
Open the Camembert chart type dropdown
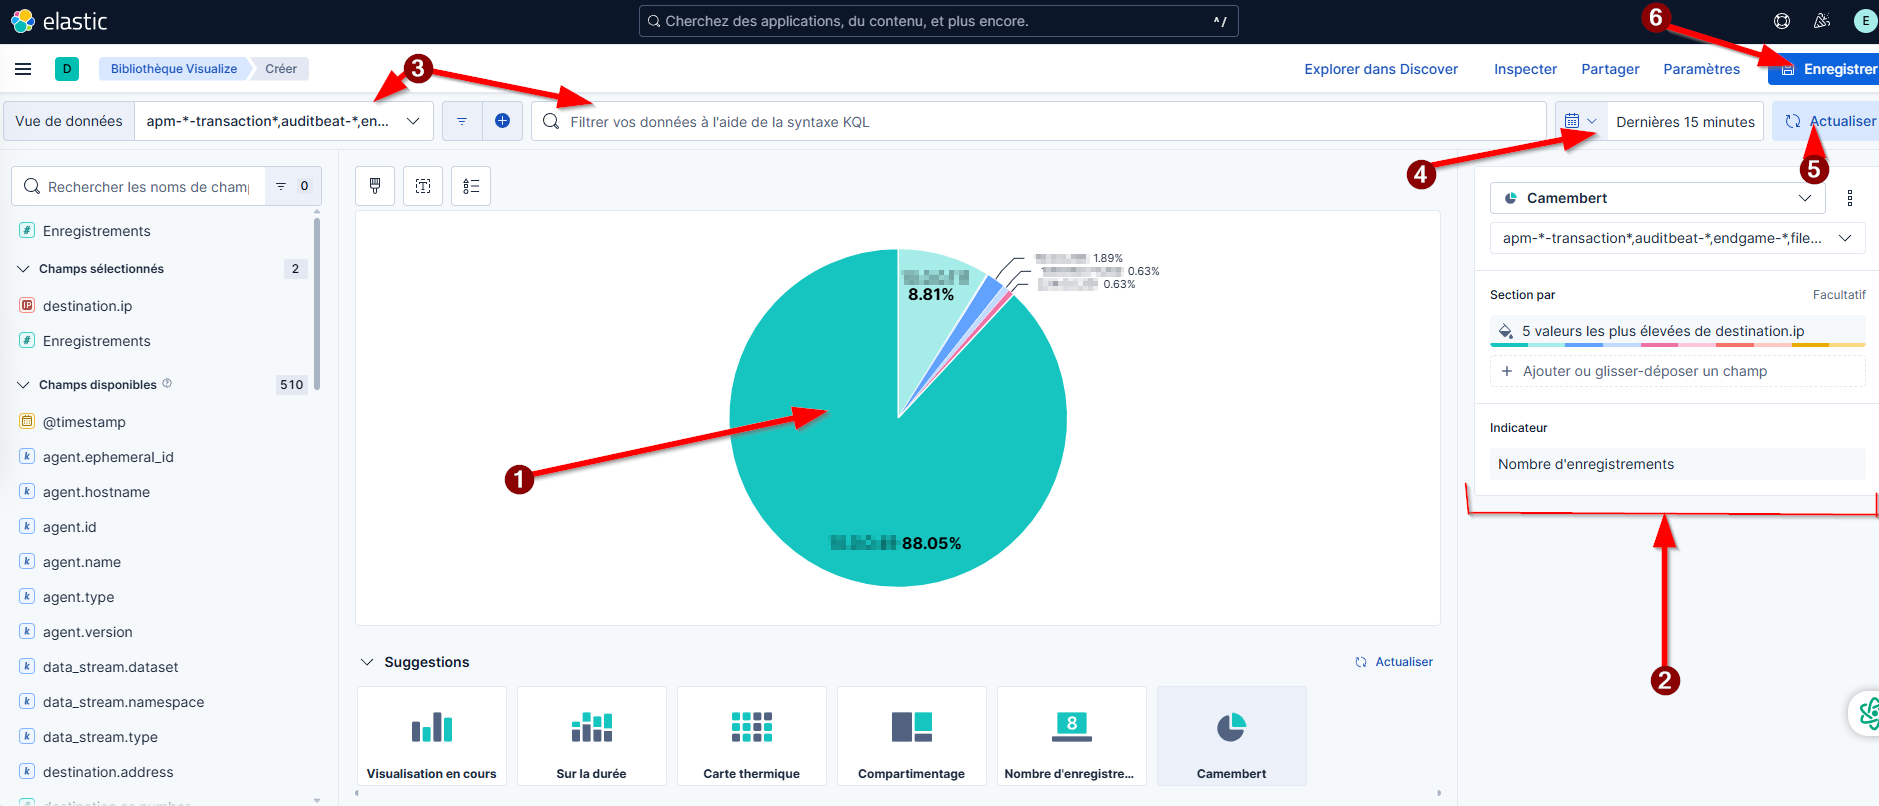pos(1657,198)
